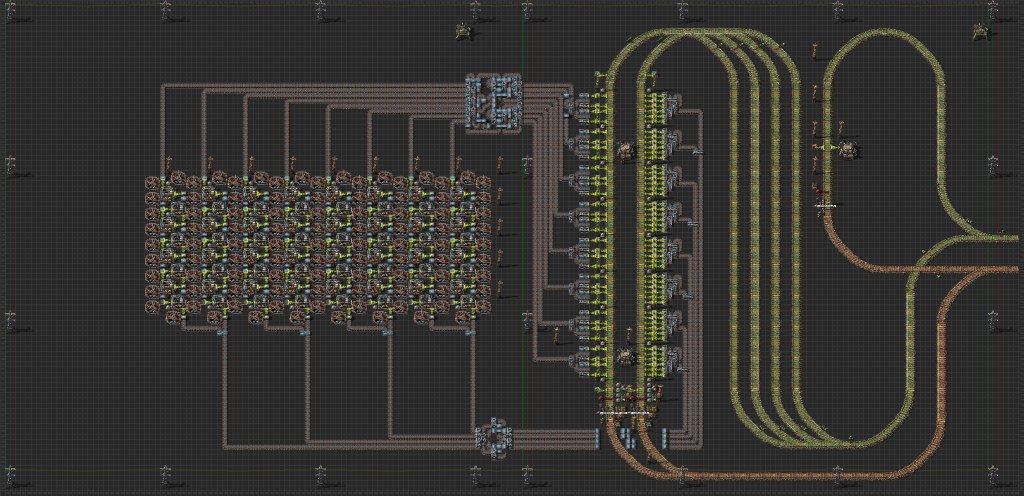Open the upper pump and tank cluster where the pipes converge
The image size is (1024, 496).
tap(494, 102)
